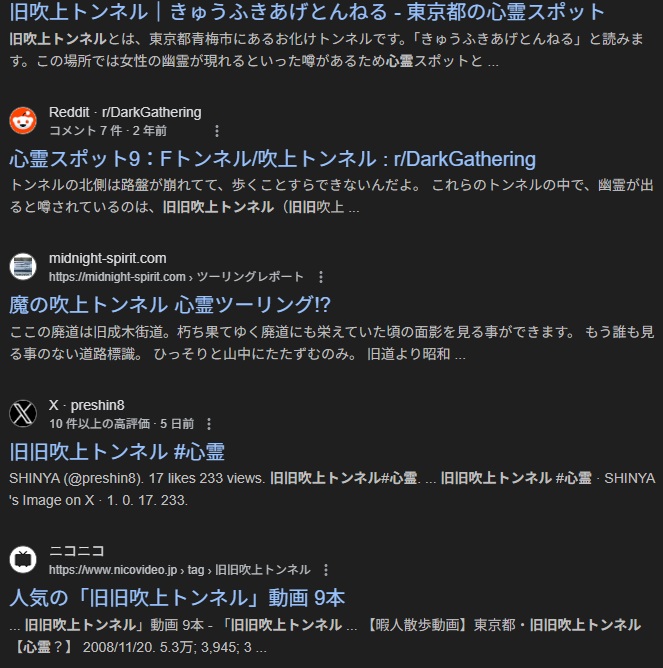
Task: Click the X · preshin8 source label
Action: tap(87, 405)
